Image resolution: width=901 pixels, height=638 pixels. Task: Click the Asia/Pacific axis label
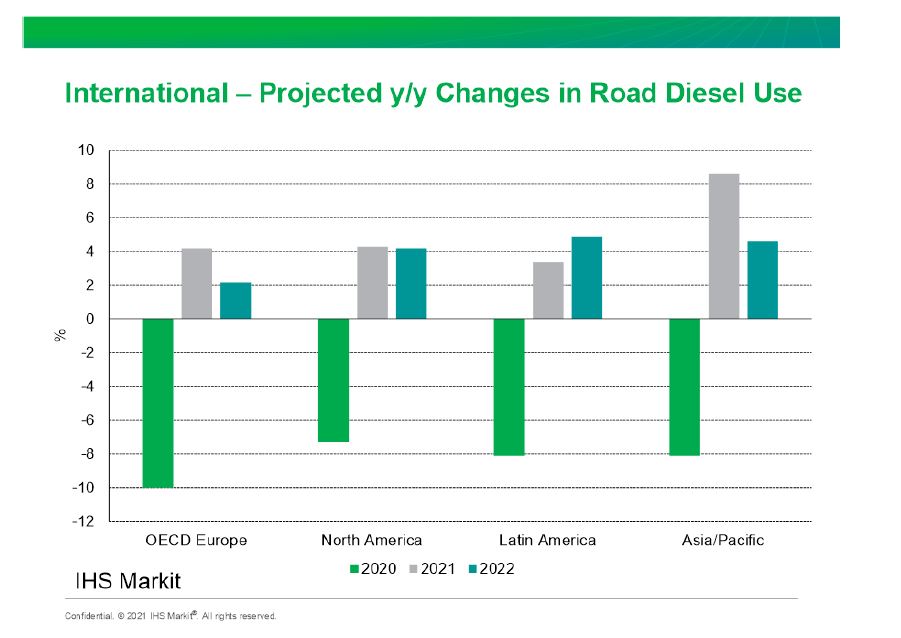(723, 540)
